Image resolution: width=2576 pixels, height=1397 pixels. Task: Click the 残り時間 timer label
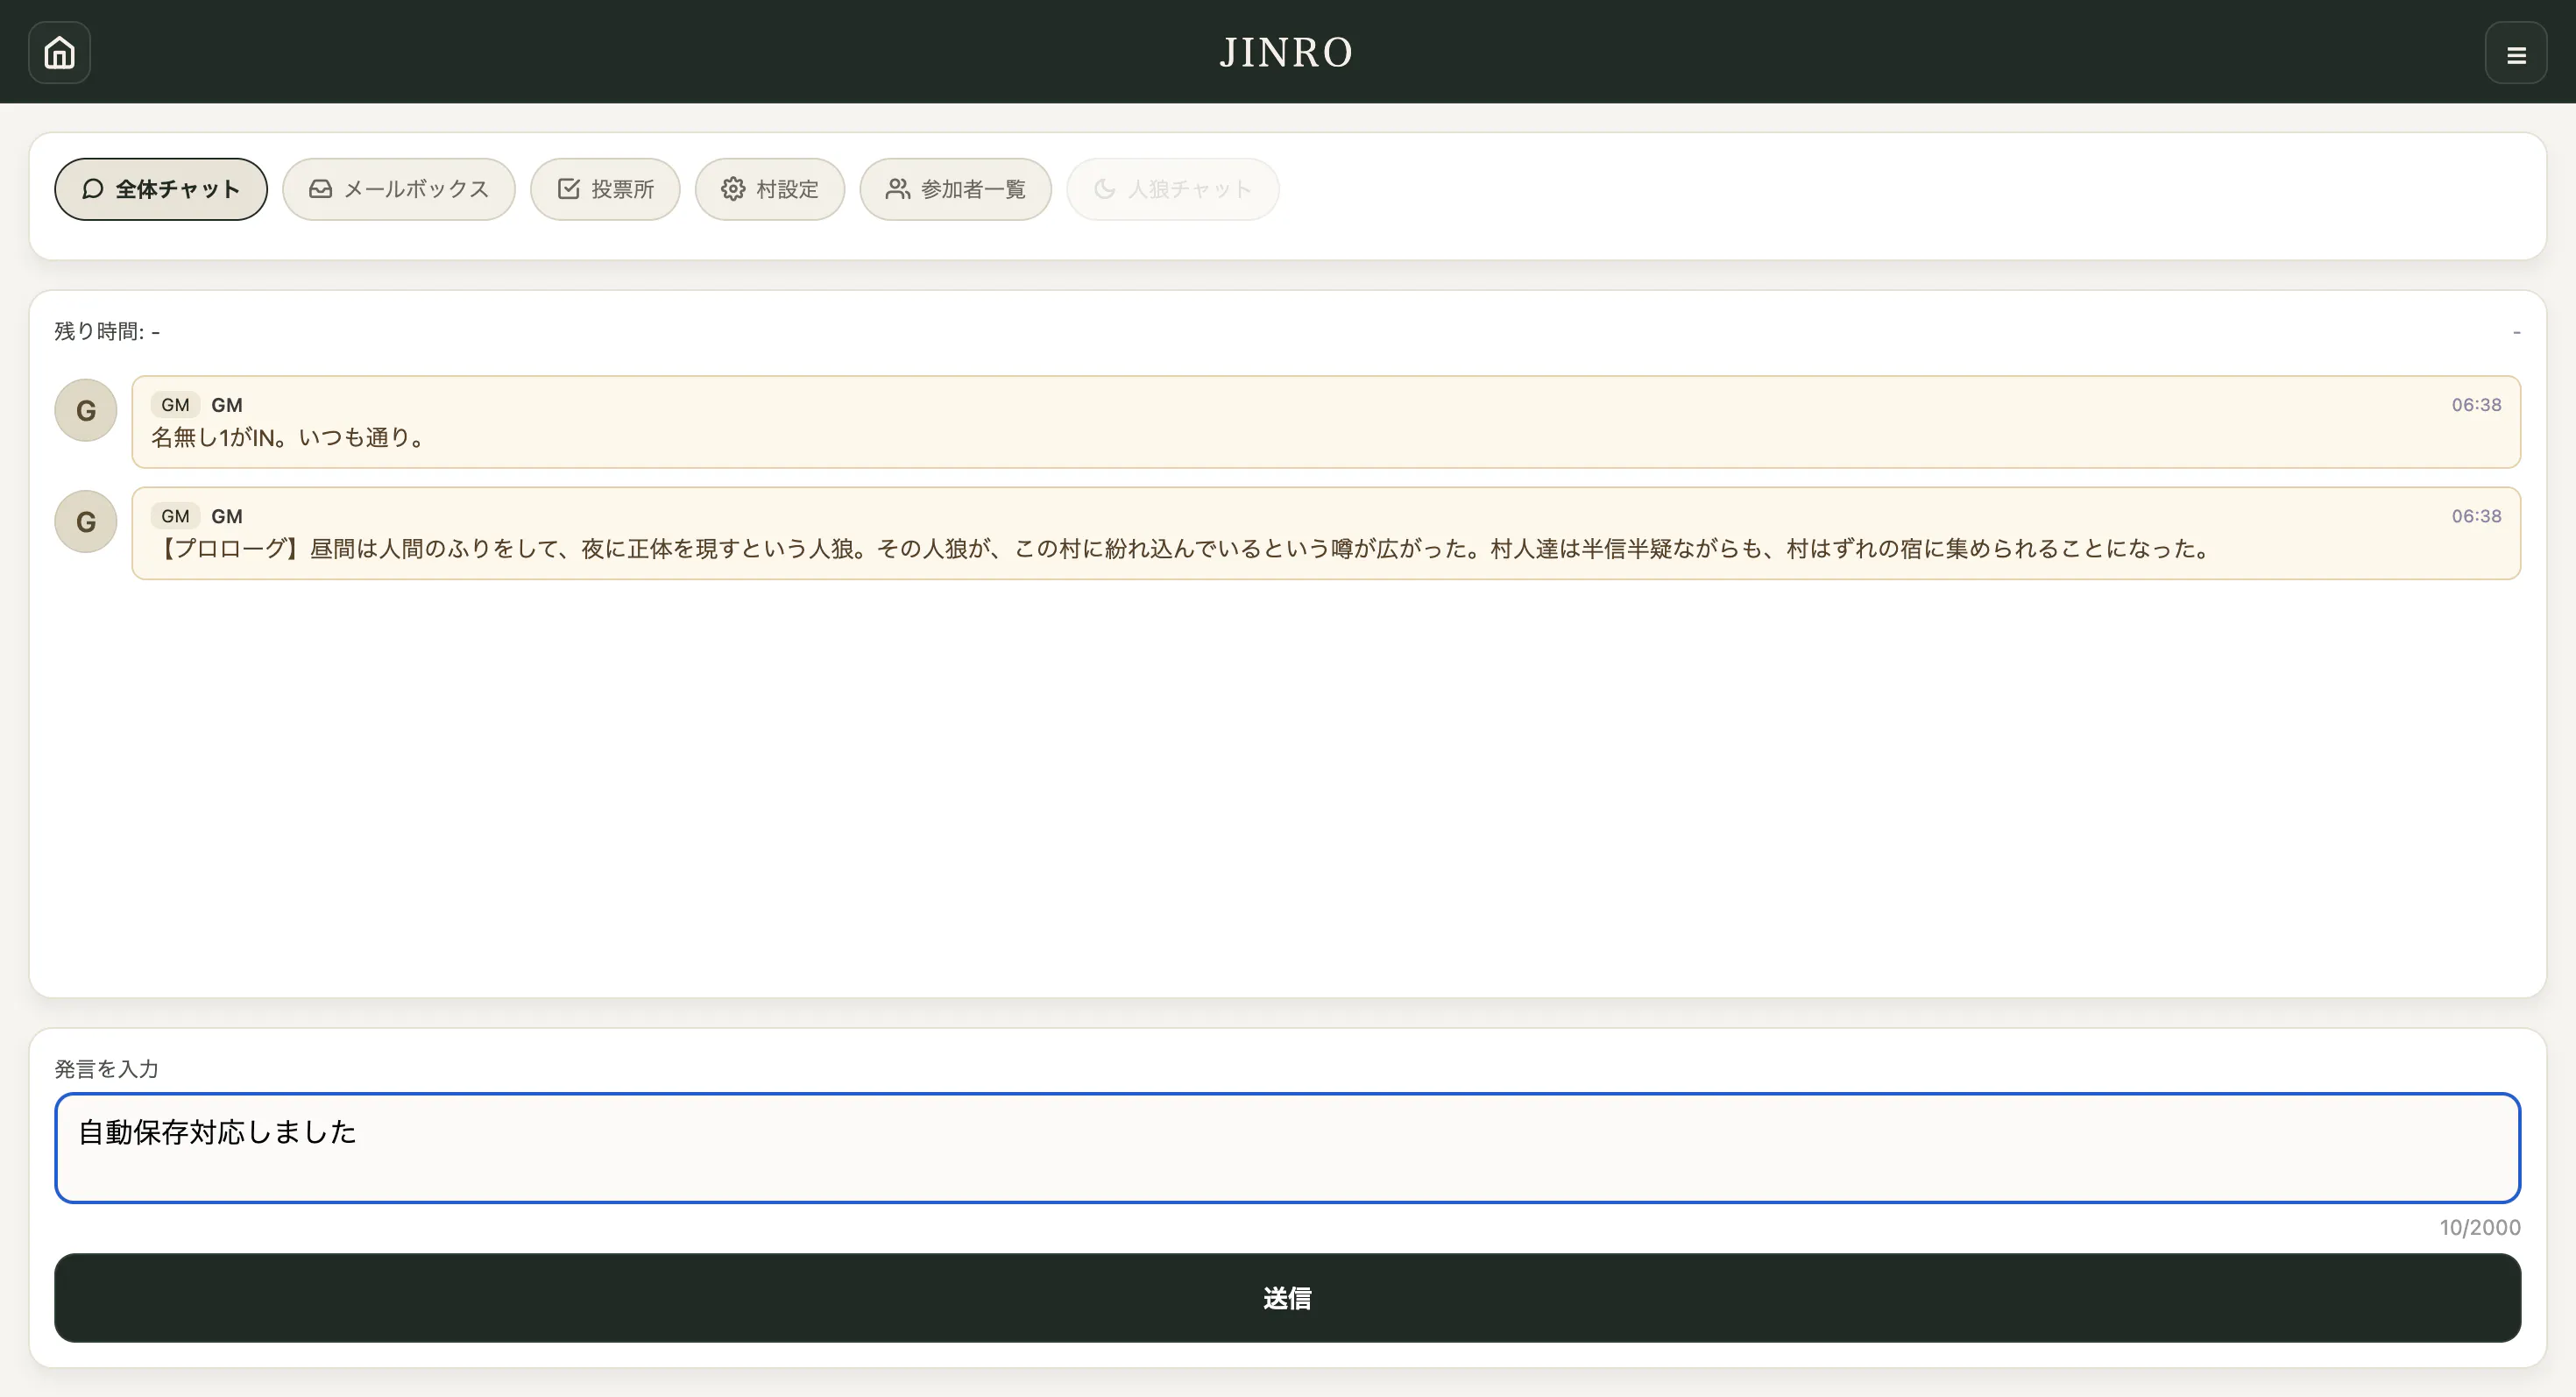tap(107, 331)
